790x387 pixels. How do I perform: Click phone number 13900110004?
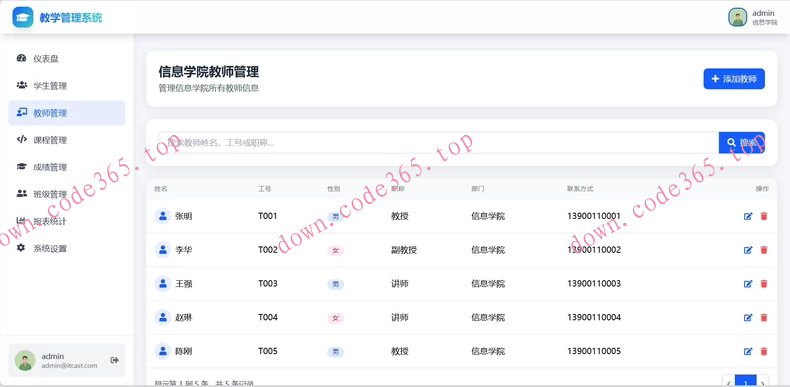coord(594,317)
